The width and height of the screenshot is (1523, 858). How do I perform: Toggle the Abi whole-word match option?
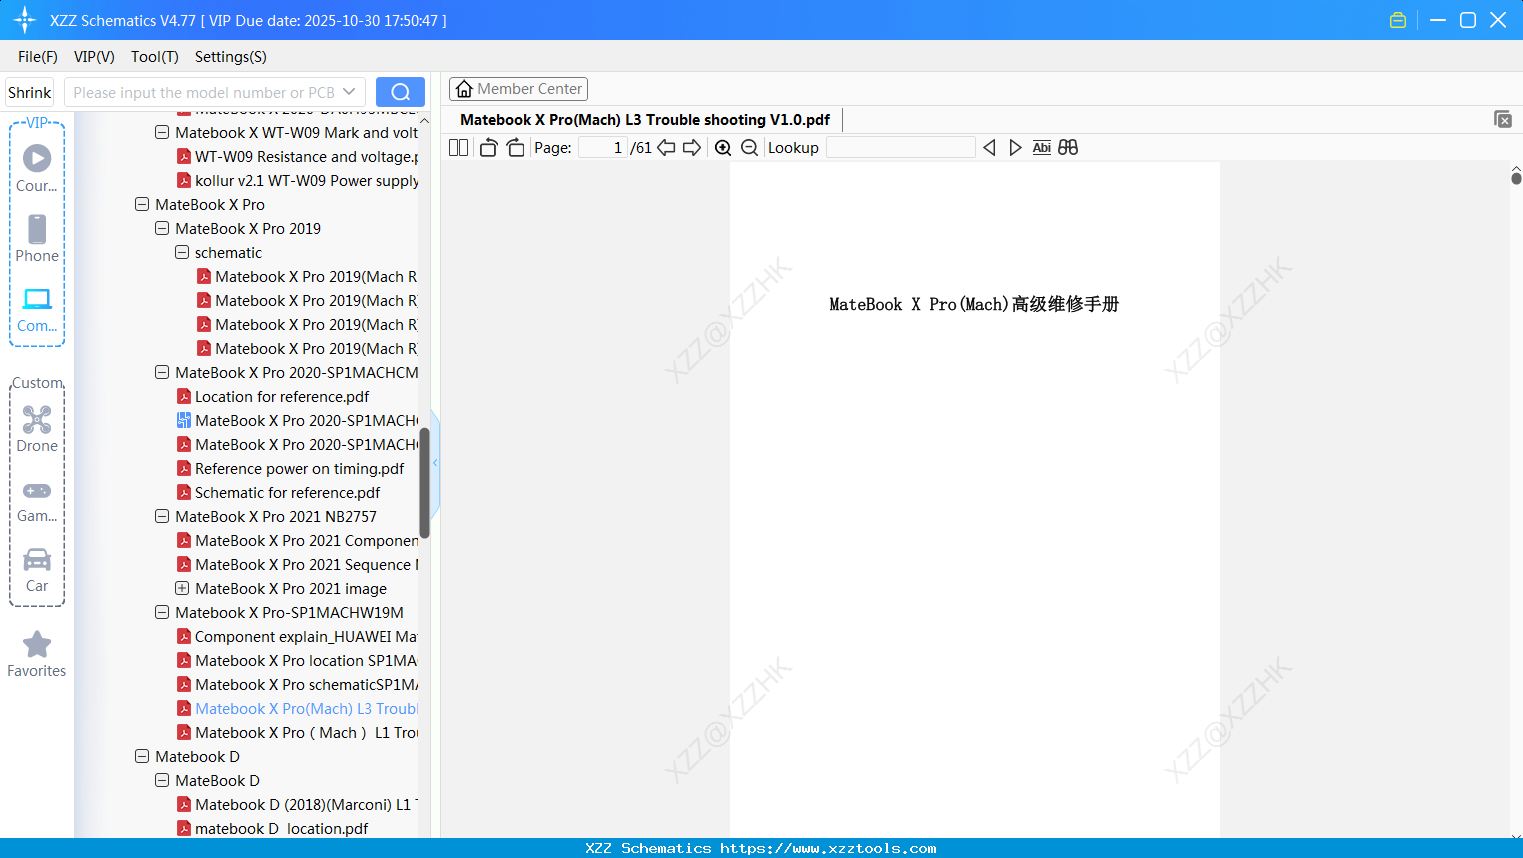click(x=1041, y=148)
